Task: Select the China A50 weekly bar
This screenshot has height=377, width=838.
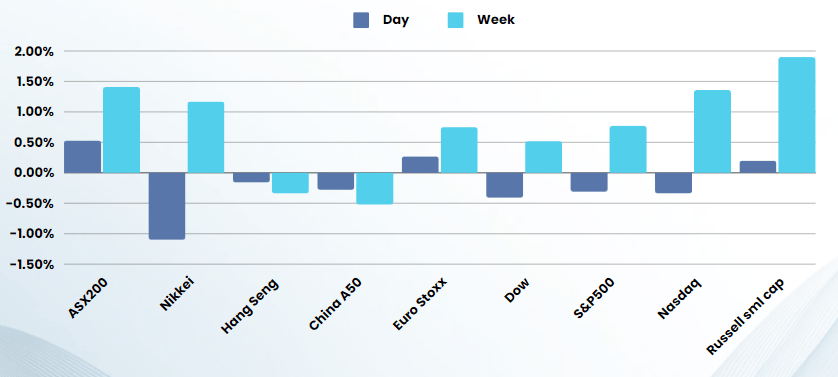Action: 375,188
